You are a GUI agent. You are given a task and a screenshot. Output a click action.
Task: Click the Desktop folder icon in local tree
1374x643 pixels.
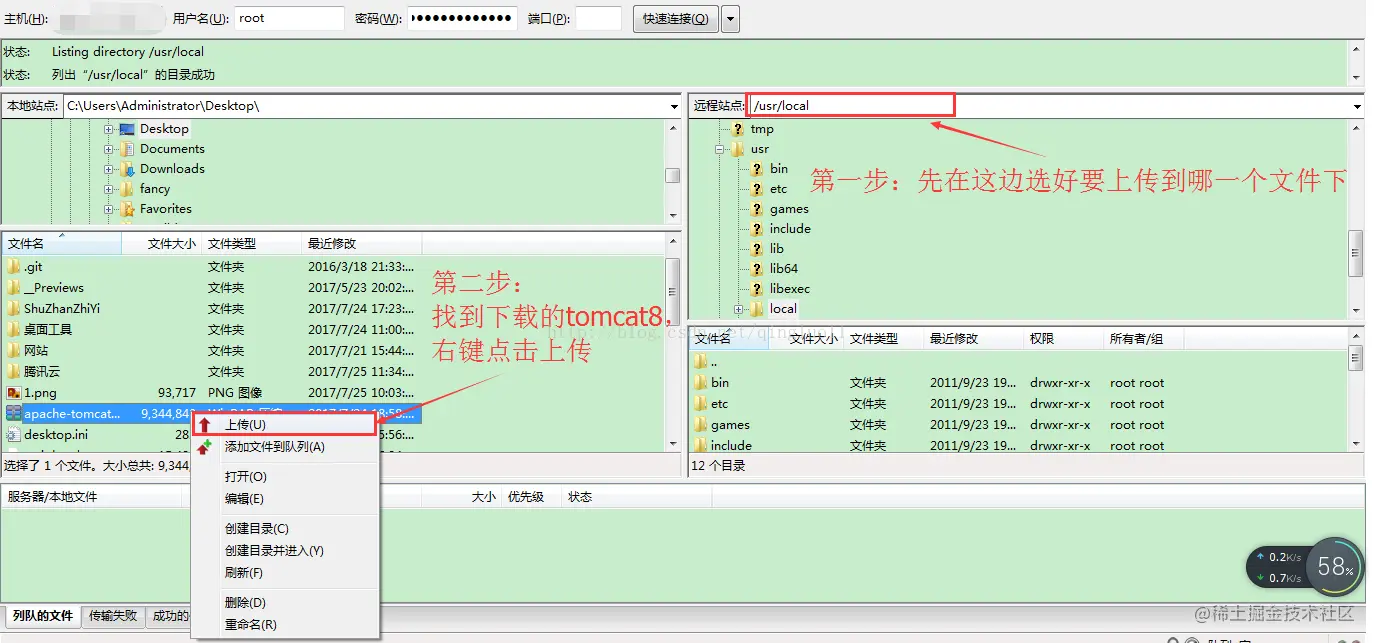click(126, 129)
